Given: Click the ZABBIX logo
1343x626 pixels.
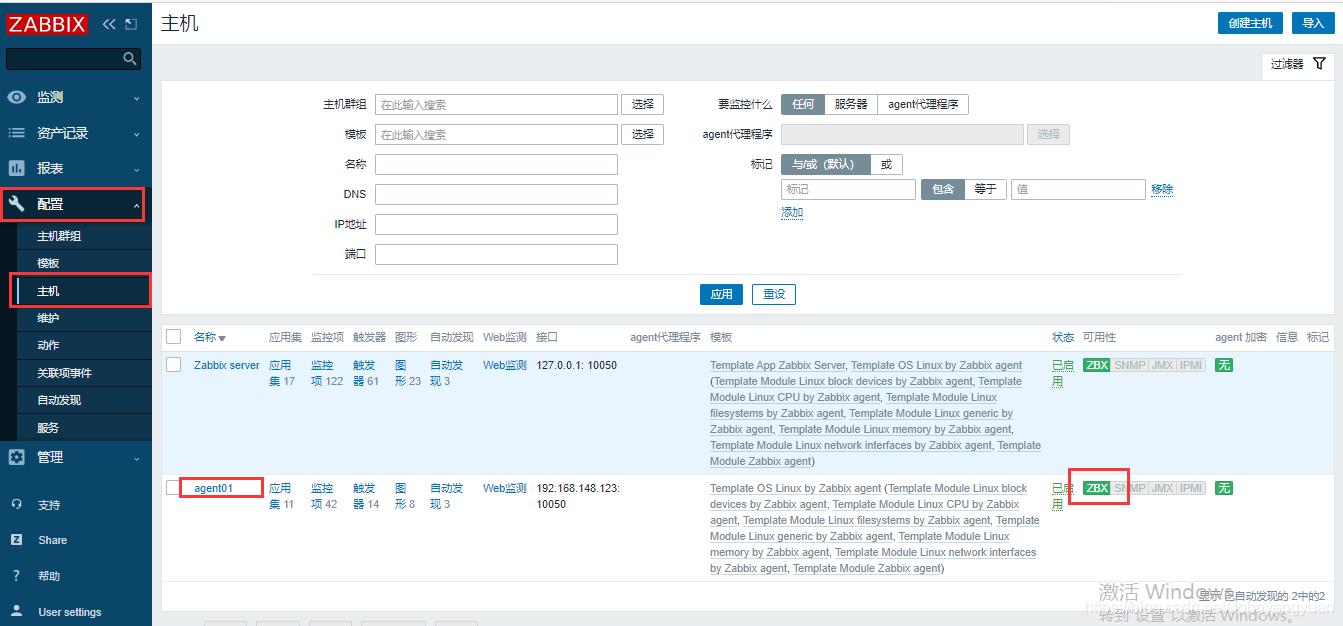Looking at the screenshot, I should coord(47,24).
